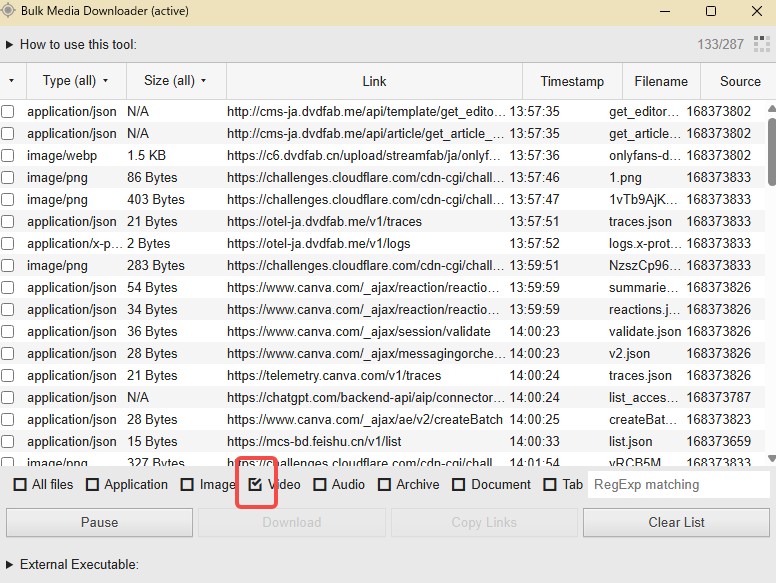The height and width of the screenshot is (583, 776).
Task: Enable the Audio filter checkbox
Action: (320, 485)
